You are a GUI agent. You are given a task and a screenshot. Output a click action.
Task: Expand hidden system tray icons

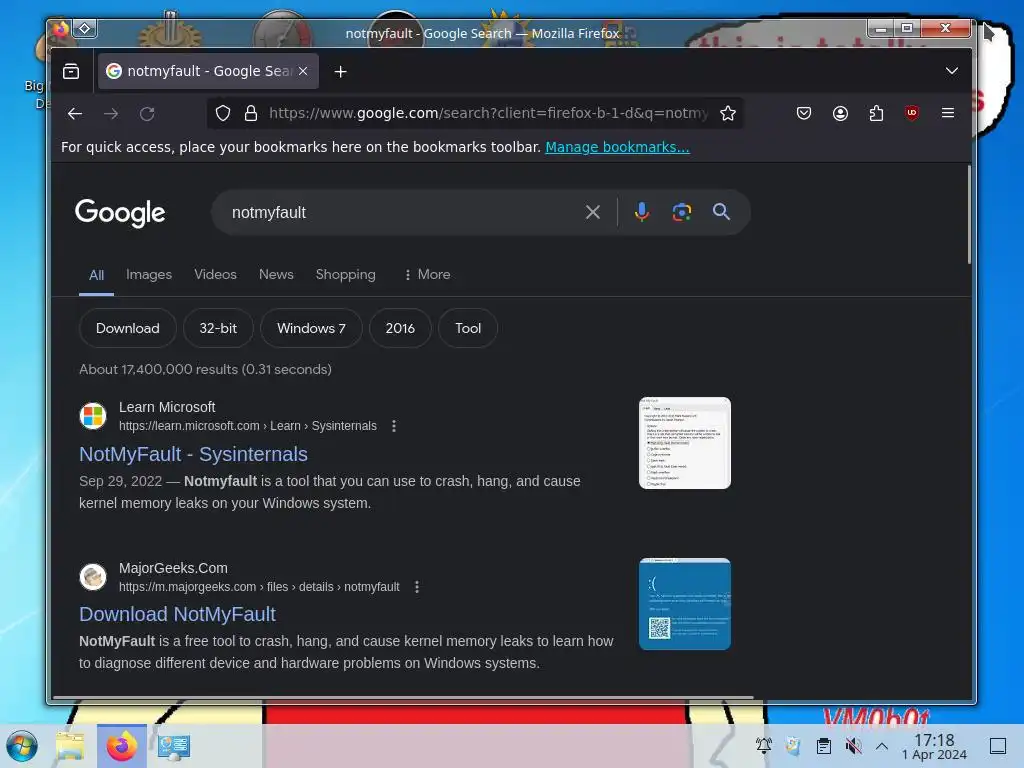(882, 746)
